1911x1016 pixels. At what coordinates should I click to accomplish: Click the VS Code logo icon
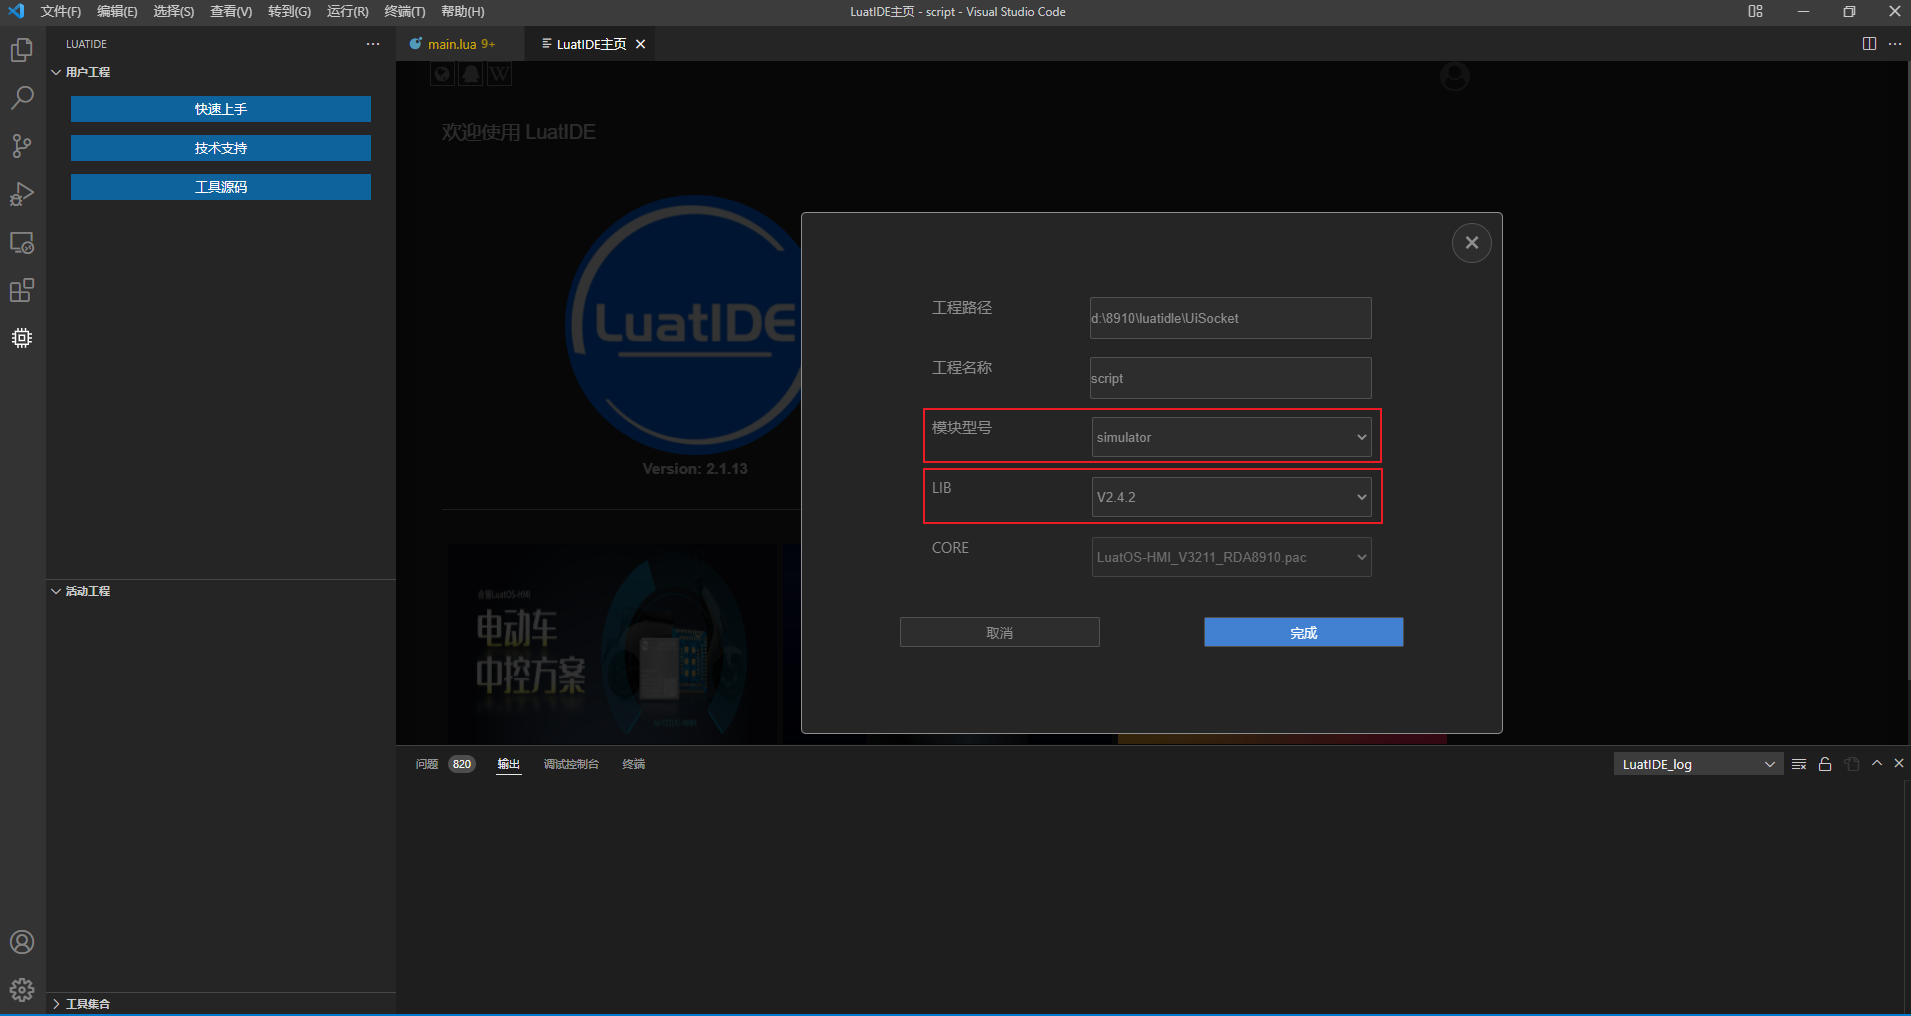[16, 12]
